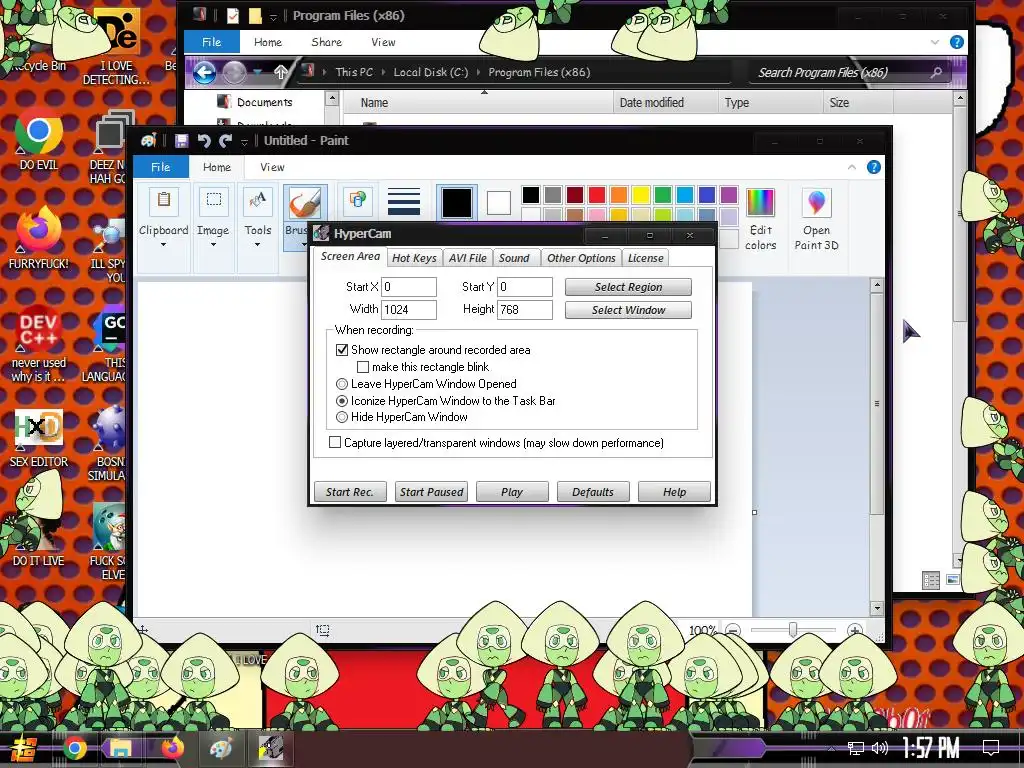1024x768 pixels.
Task: Click the Width input field in HyperCam
Action: click(409, 310)
